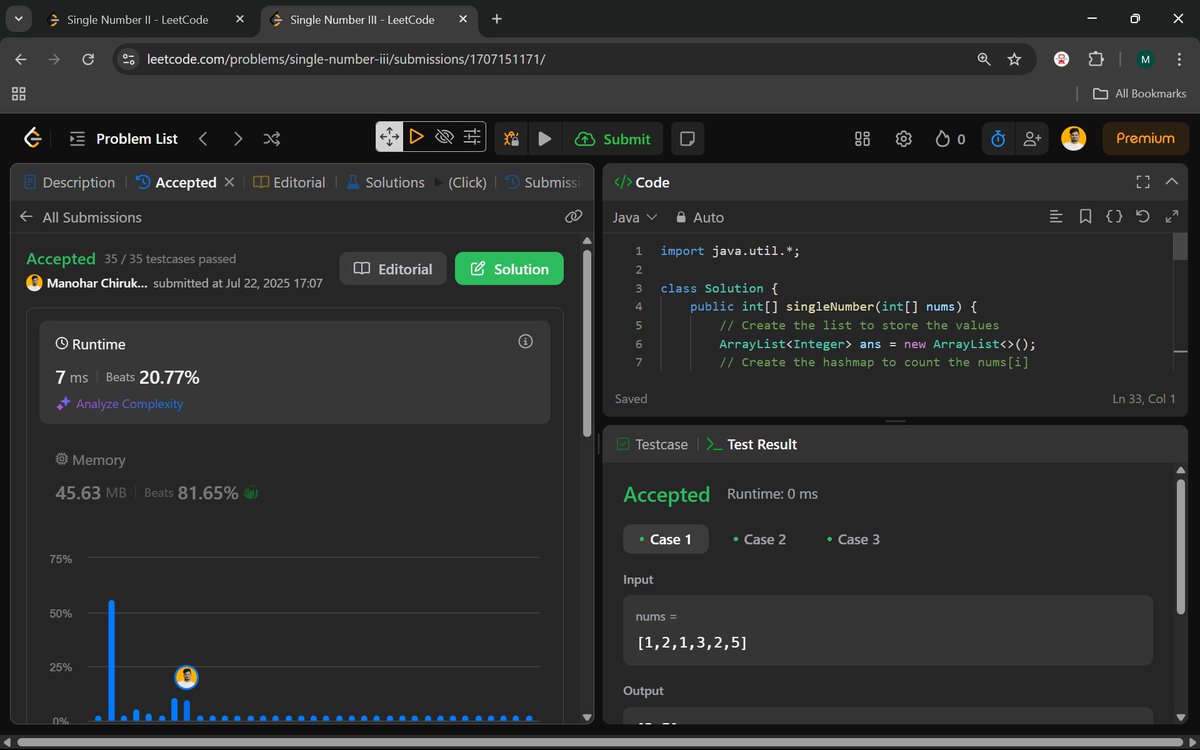Click the nums input value box

tap(888, 630)
